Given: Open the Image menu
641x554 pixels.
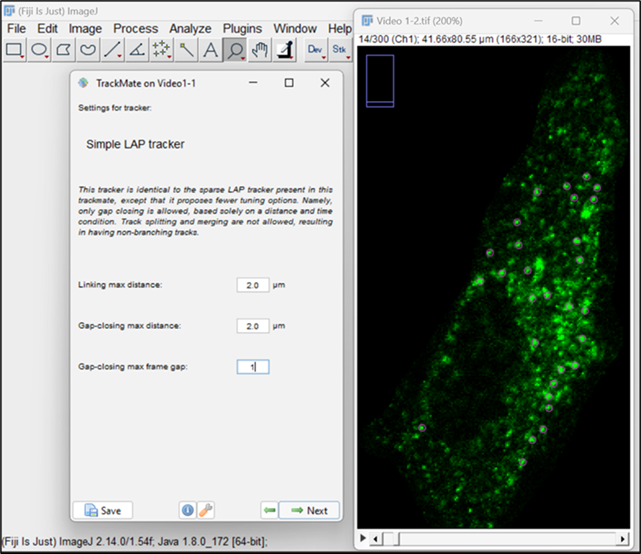Looking at the screenshot, I should (85, 29).
